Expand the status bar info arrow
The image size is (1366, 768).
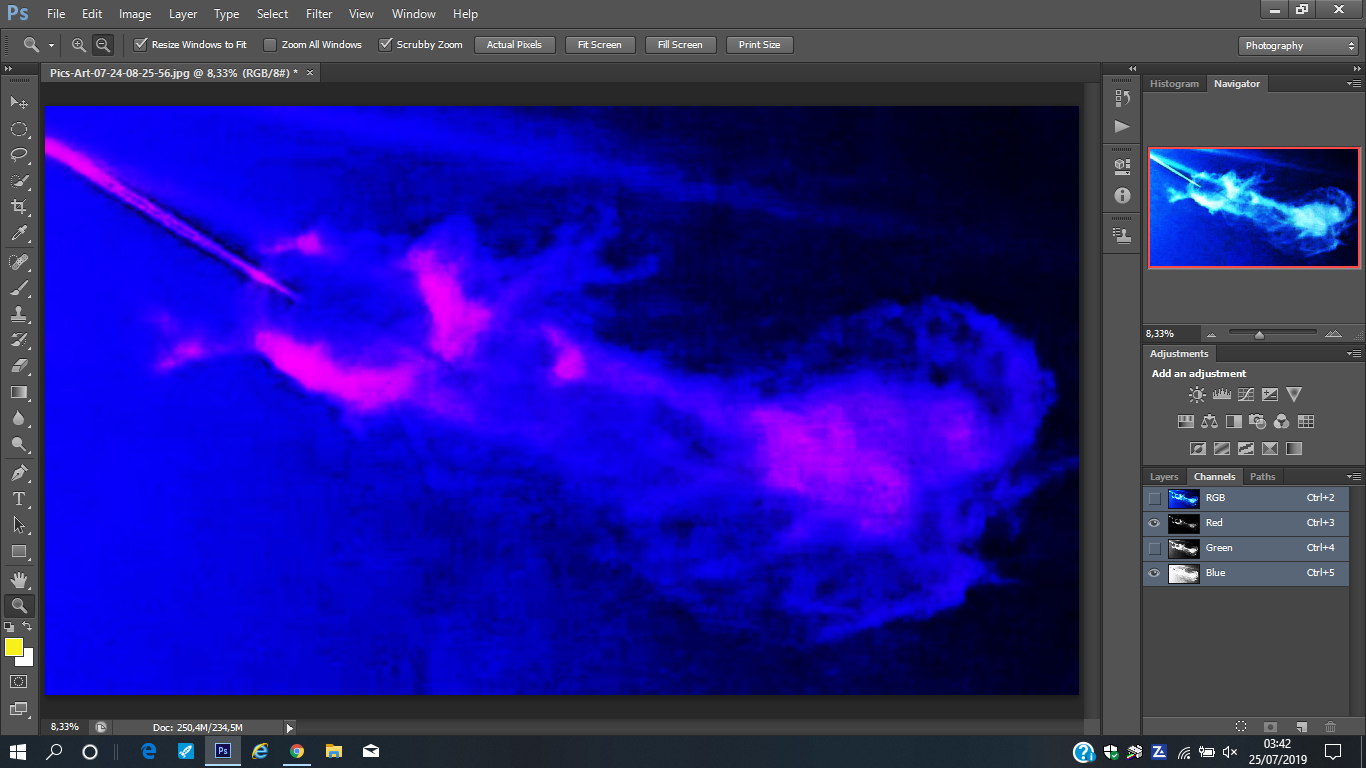tap(290, 728)
